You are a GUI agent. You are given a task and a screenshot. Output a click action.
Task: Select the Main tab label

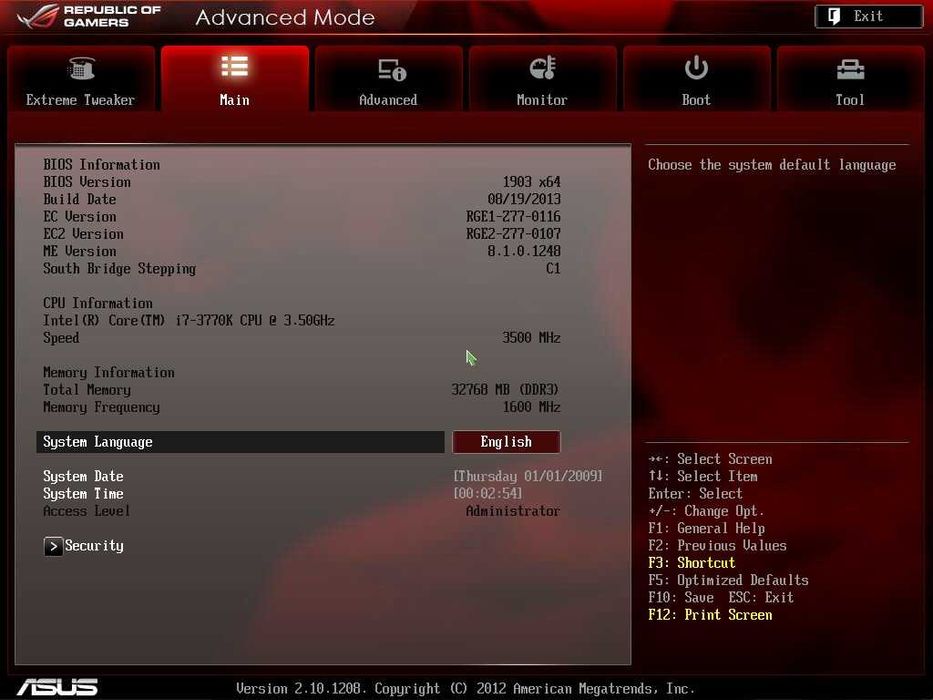pos(234,100)
